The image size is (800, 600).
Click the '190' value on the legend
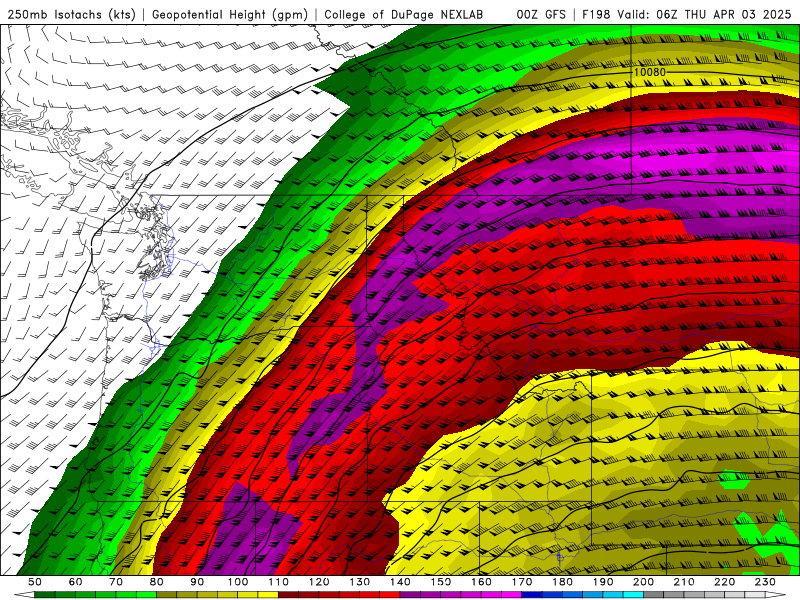tap(603, 582)
